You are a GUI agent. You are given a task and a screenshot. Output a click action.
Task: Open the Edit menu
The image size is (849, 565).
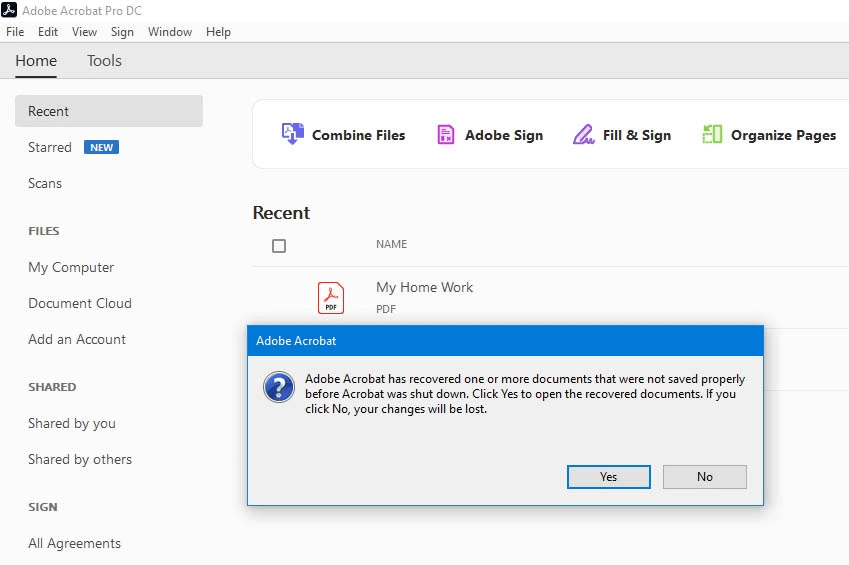[x=48, y=32]
